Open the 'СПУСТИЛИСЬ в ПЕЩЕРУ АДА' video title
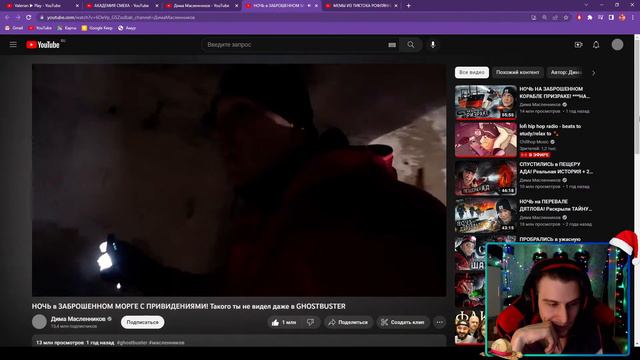Image resolution: width=640 pixels, height=360 pixels. (556, 168)
